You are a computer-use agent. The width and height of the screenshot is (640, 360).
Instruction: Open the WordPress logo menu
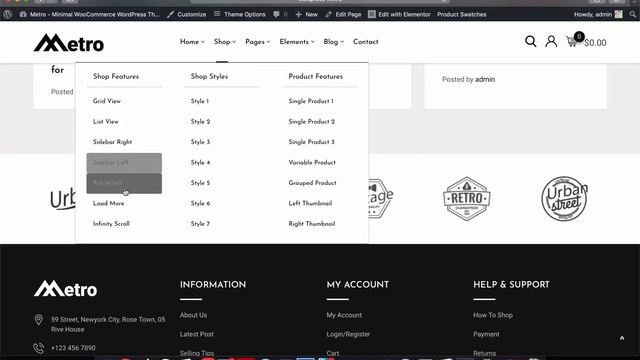click(x=7, y=14)
